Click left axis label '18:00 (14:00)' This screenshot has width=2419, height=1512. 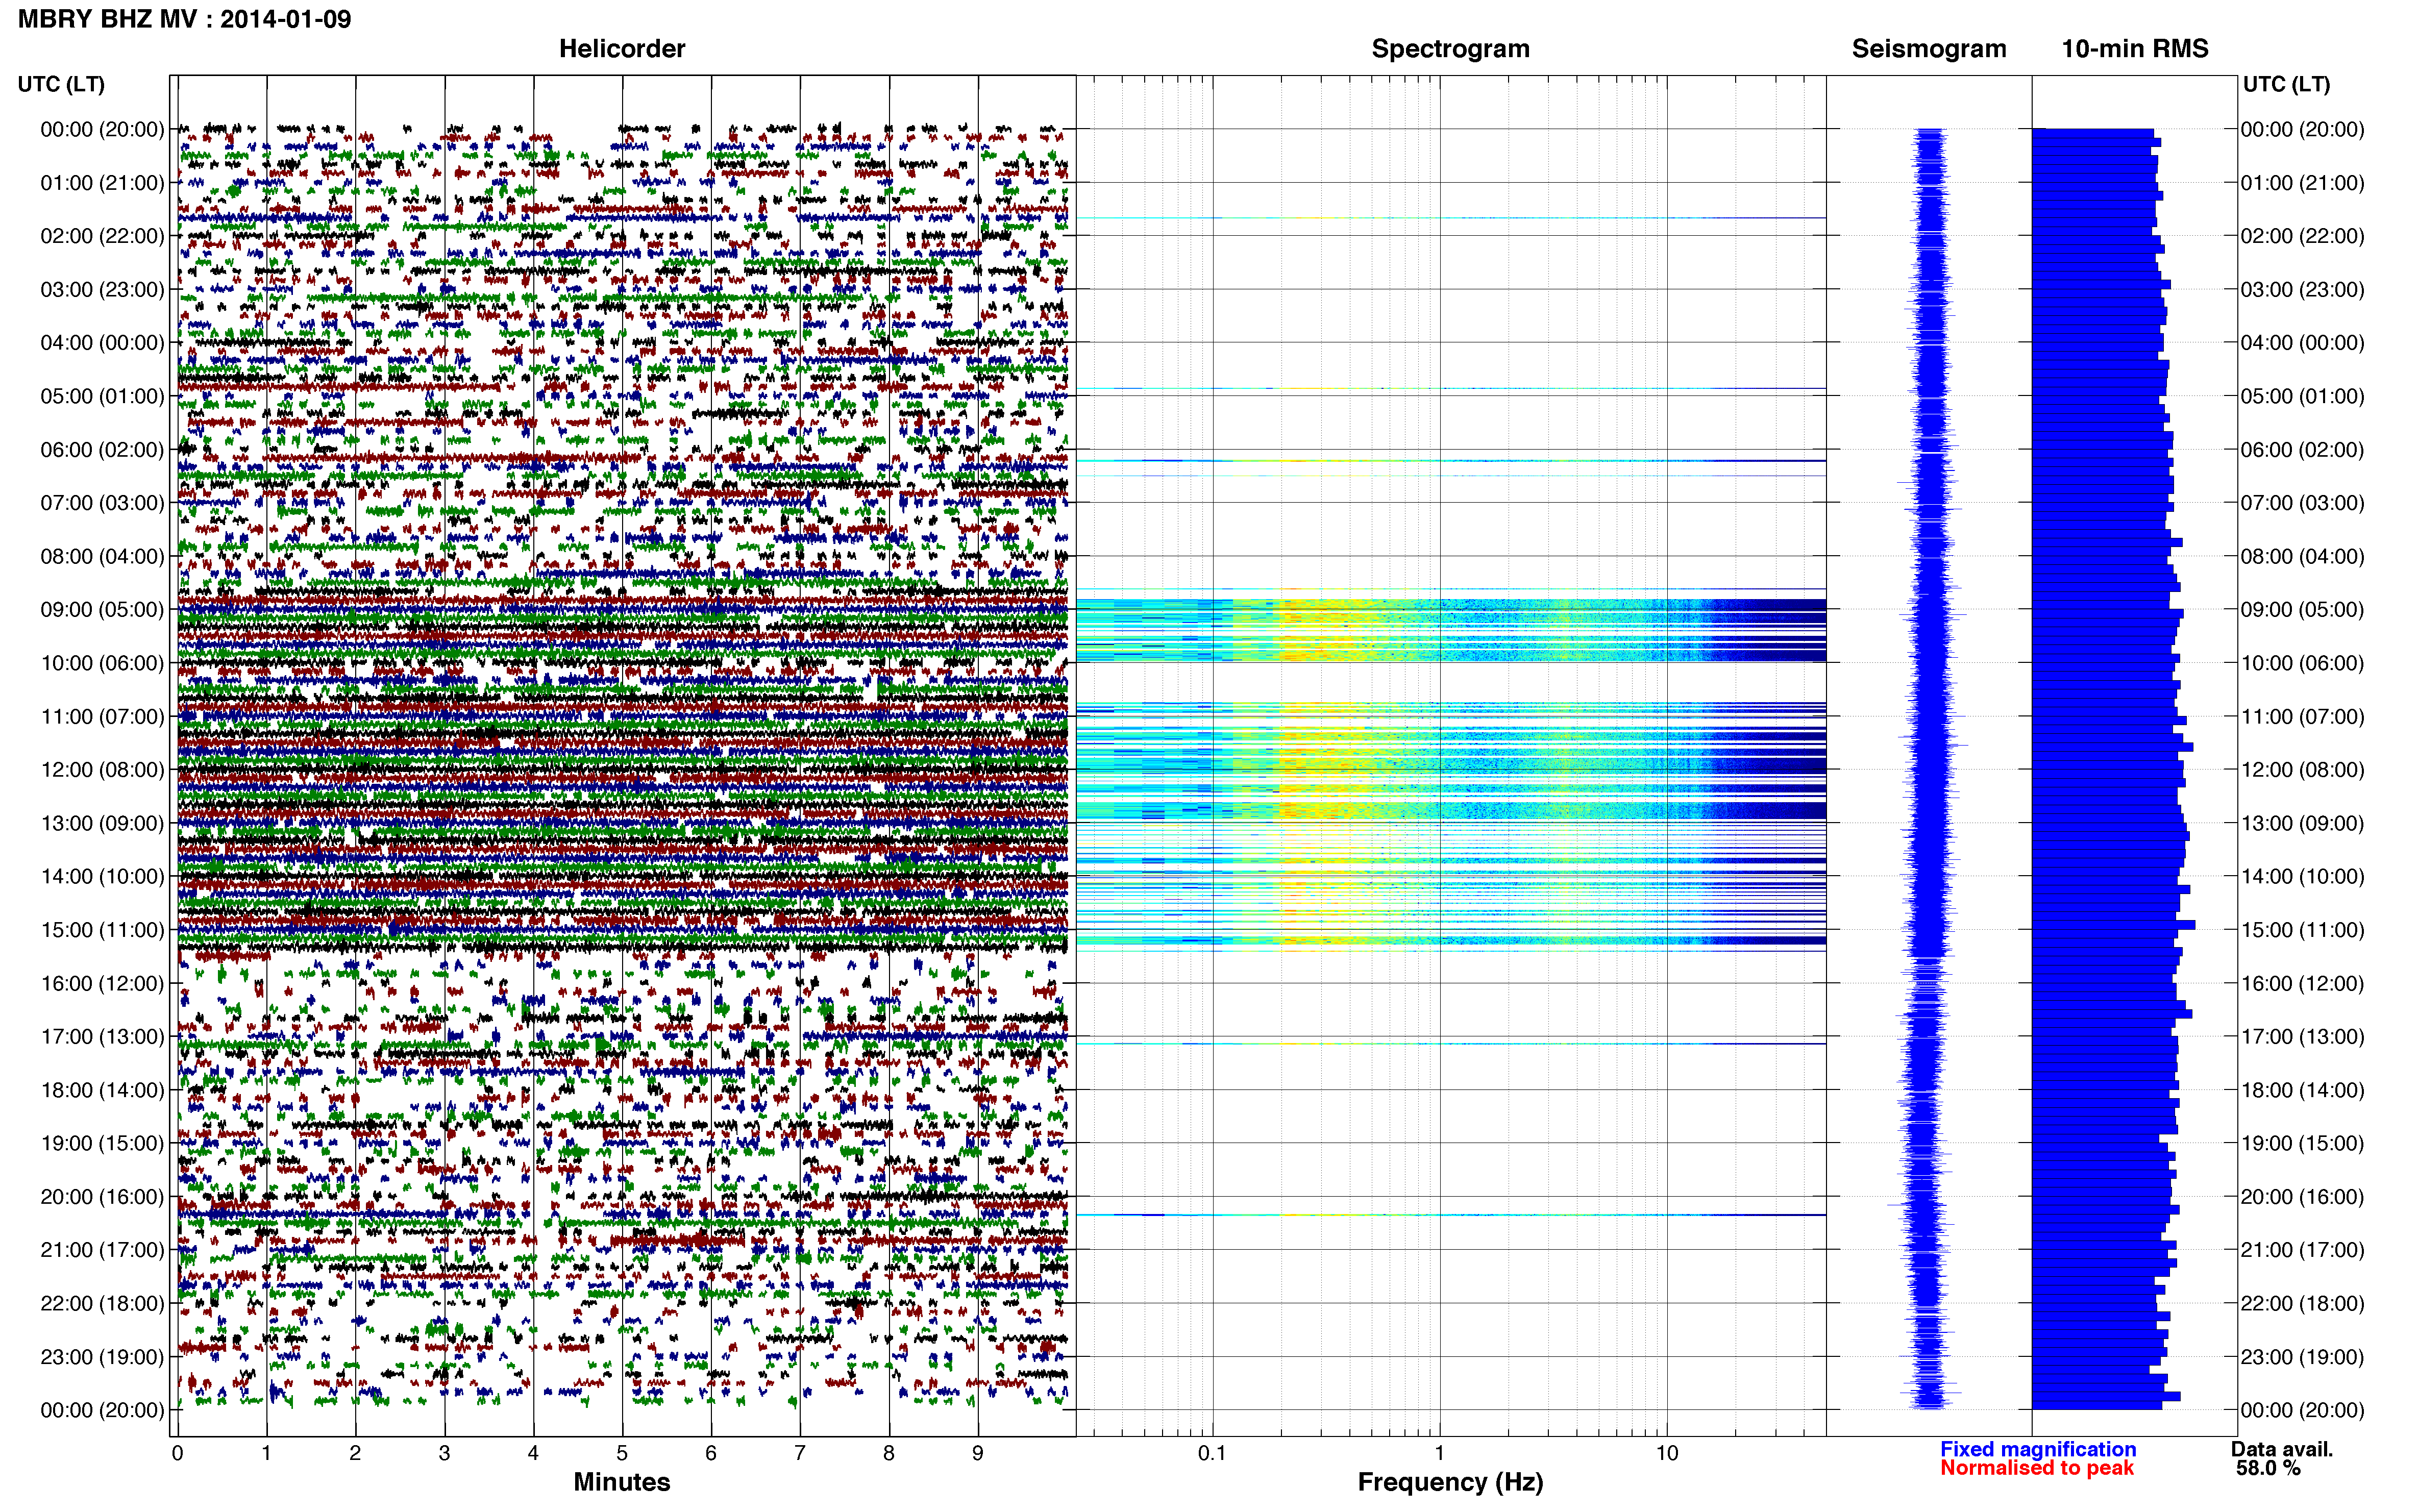tap(102, 1090)
